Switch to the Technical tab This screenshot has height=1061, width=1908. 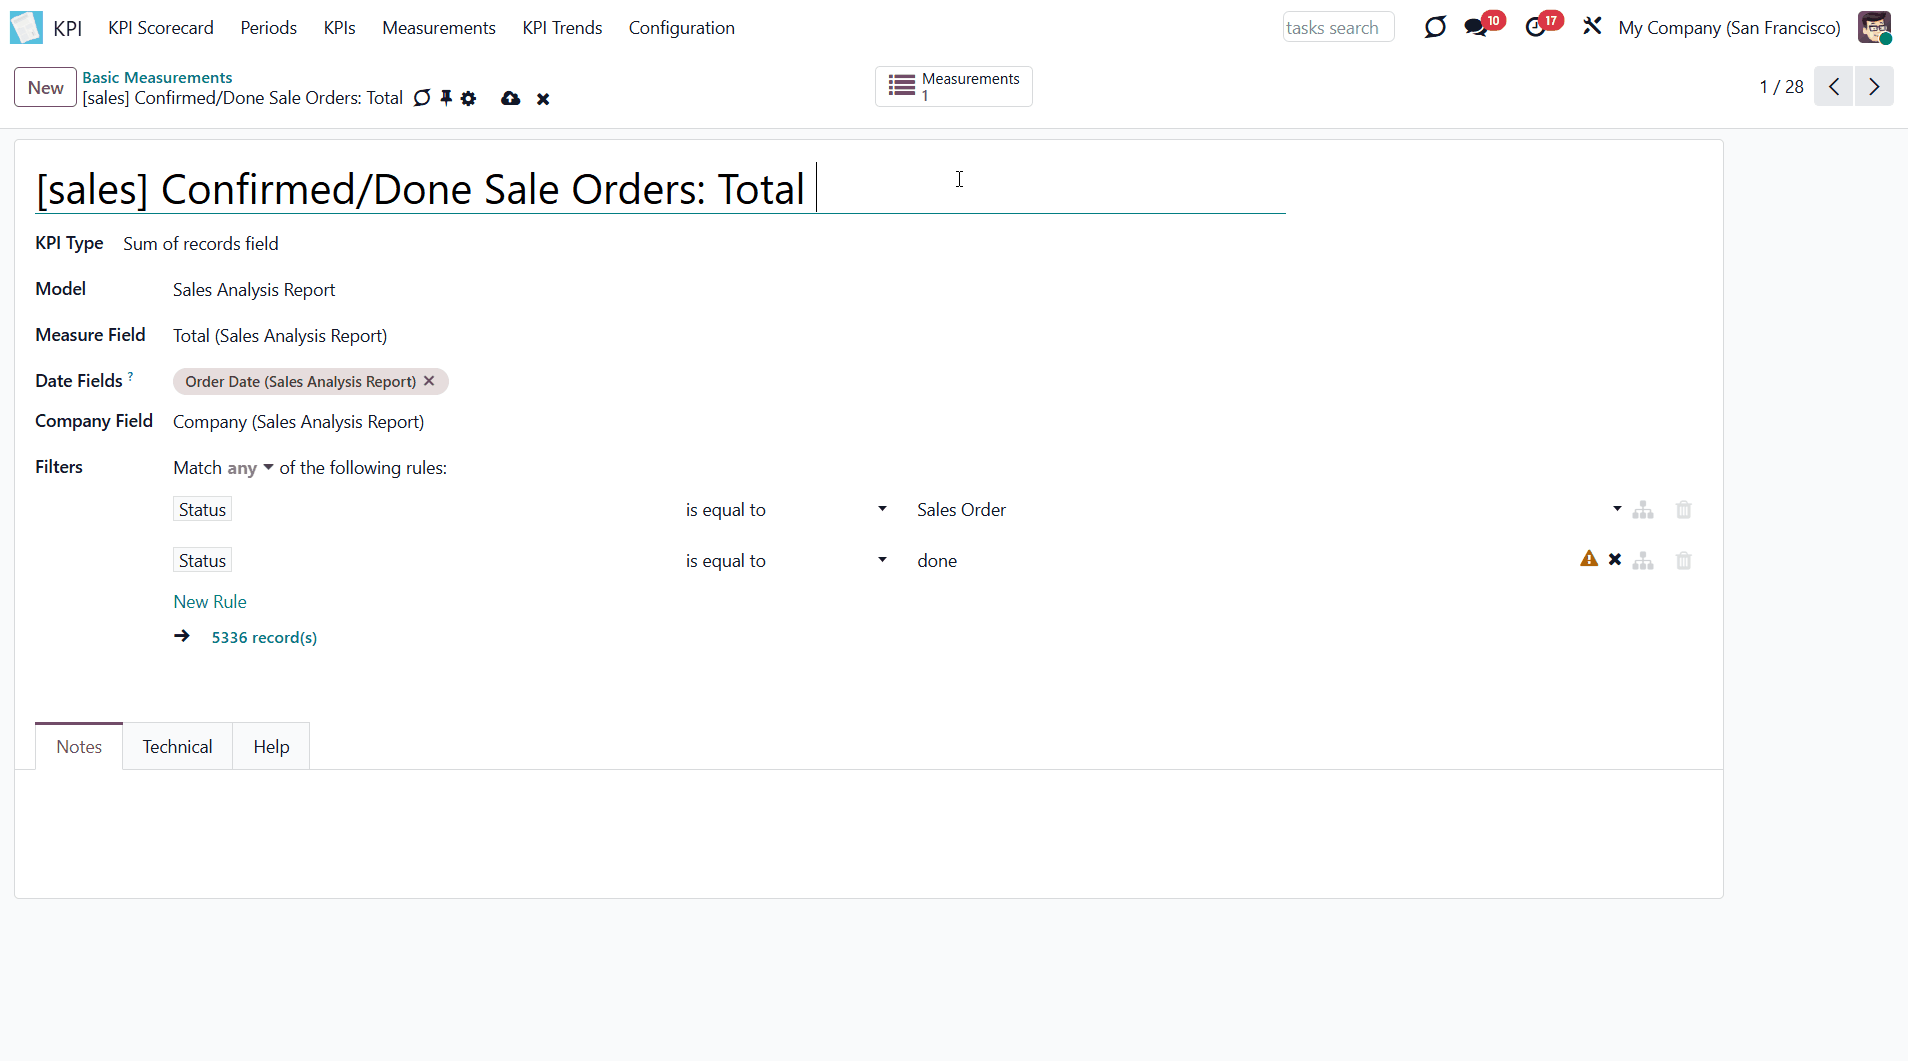[177, 747]
